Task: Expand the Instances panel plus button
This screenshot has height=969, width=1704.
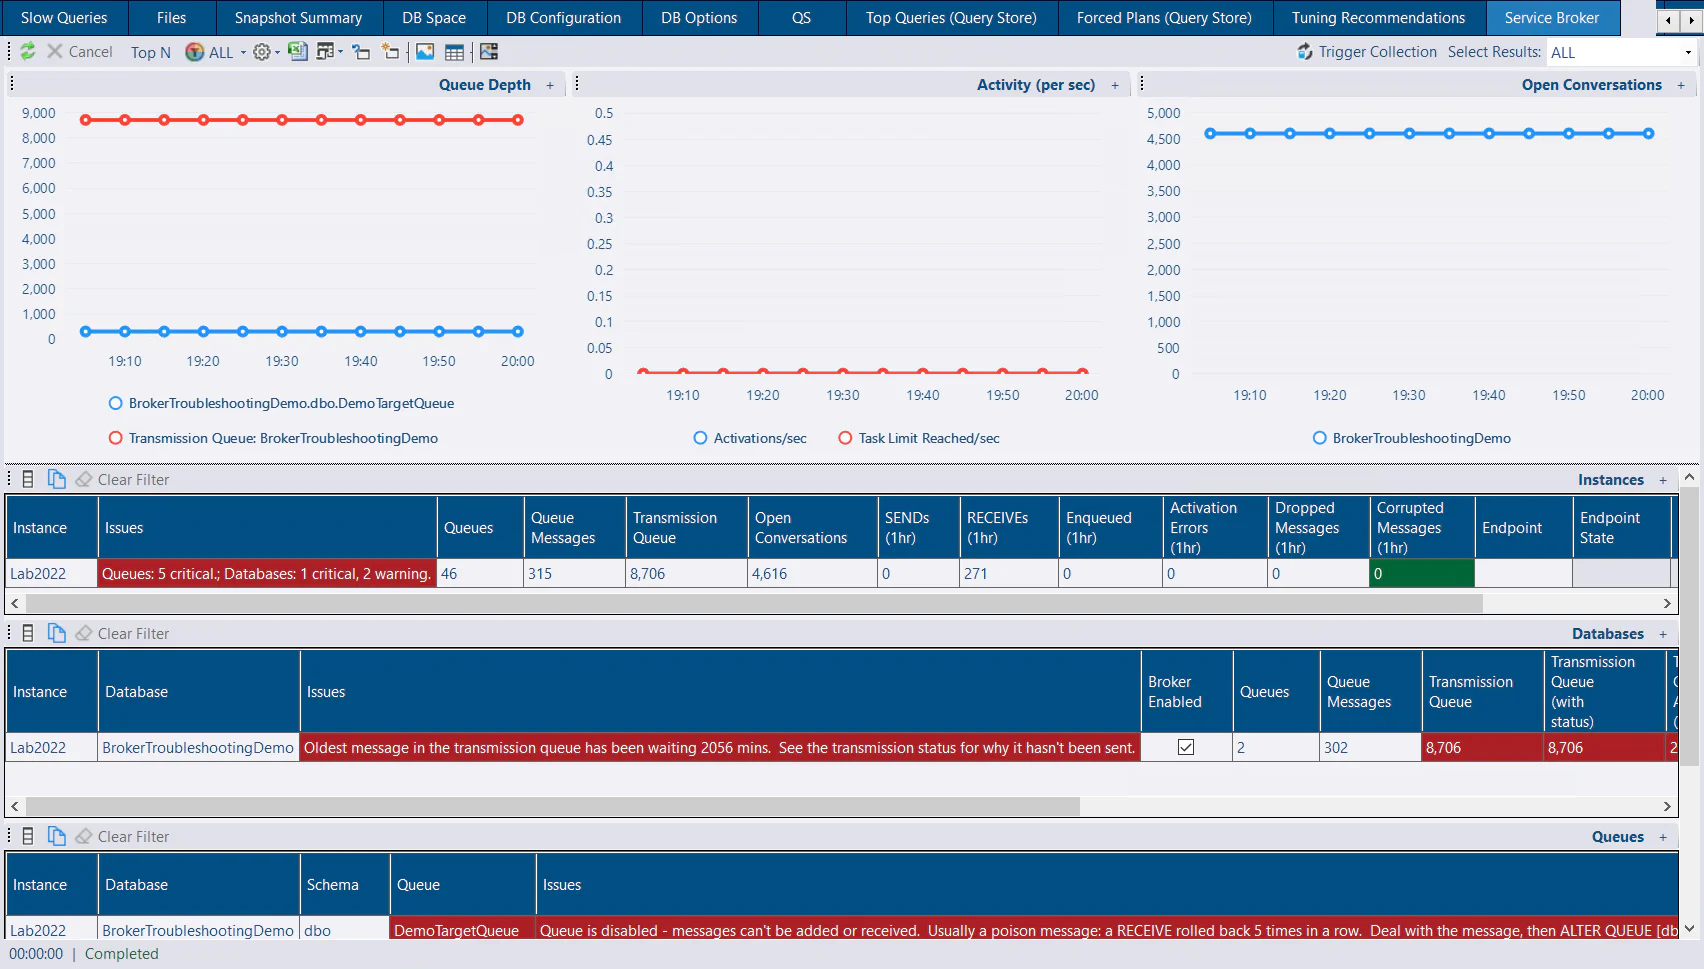Action: click(x=1663, y=481)
